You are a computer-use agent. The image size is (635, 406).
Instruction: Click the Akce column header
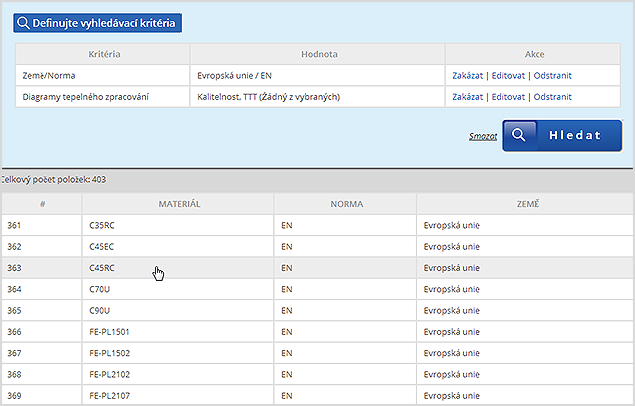[535, 54]
